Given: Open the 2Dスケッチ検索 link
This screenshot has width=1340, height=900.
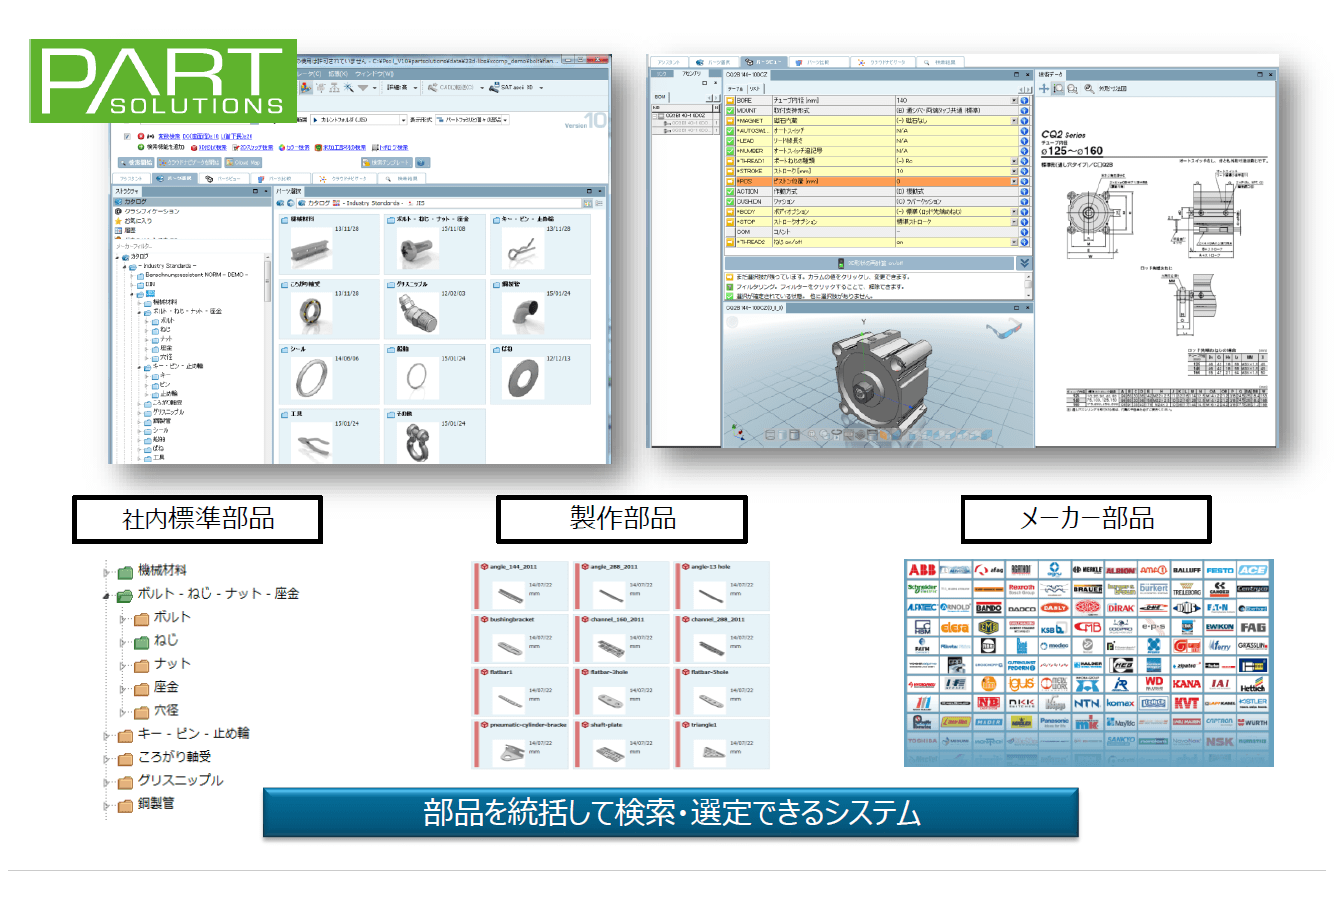Looking at the screenshot, I should (251, 147).
